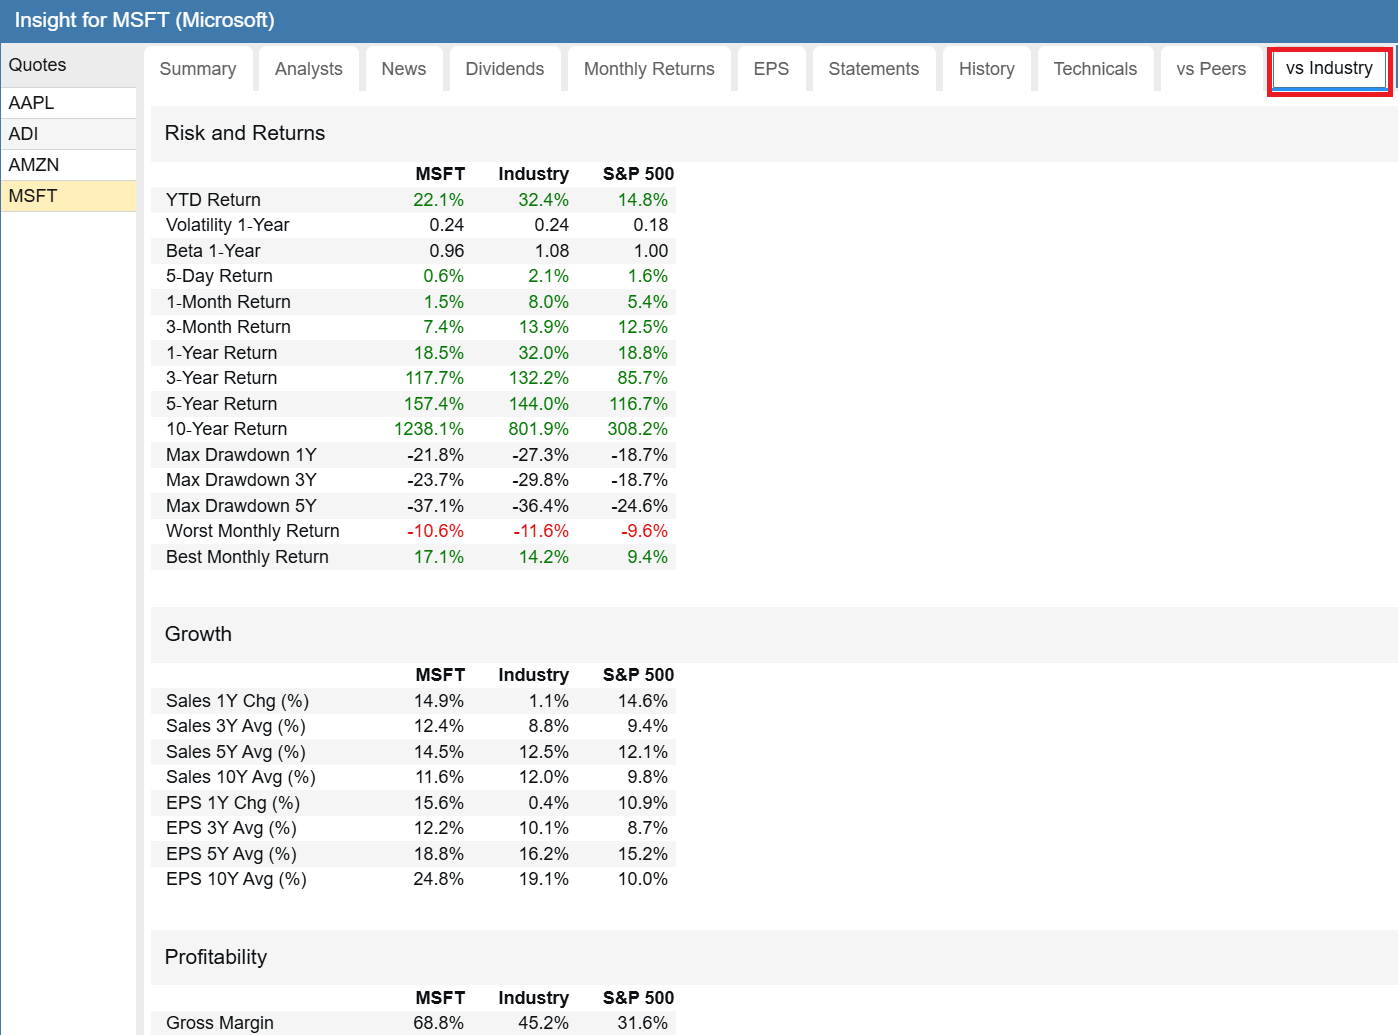The width and height of the screenshot is (1398, 1035).
Task: Open the vs Peers tab
Action: [x=1210, y=69]
